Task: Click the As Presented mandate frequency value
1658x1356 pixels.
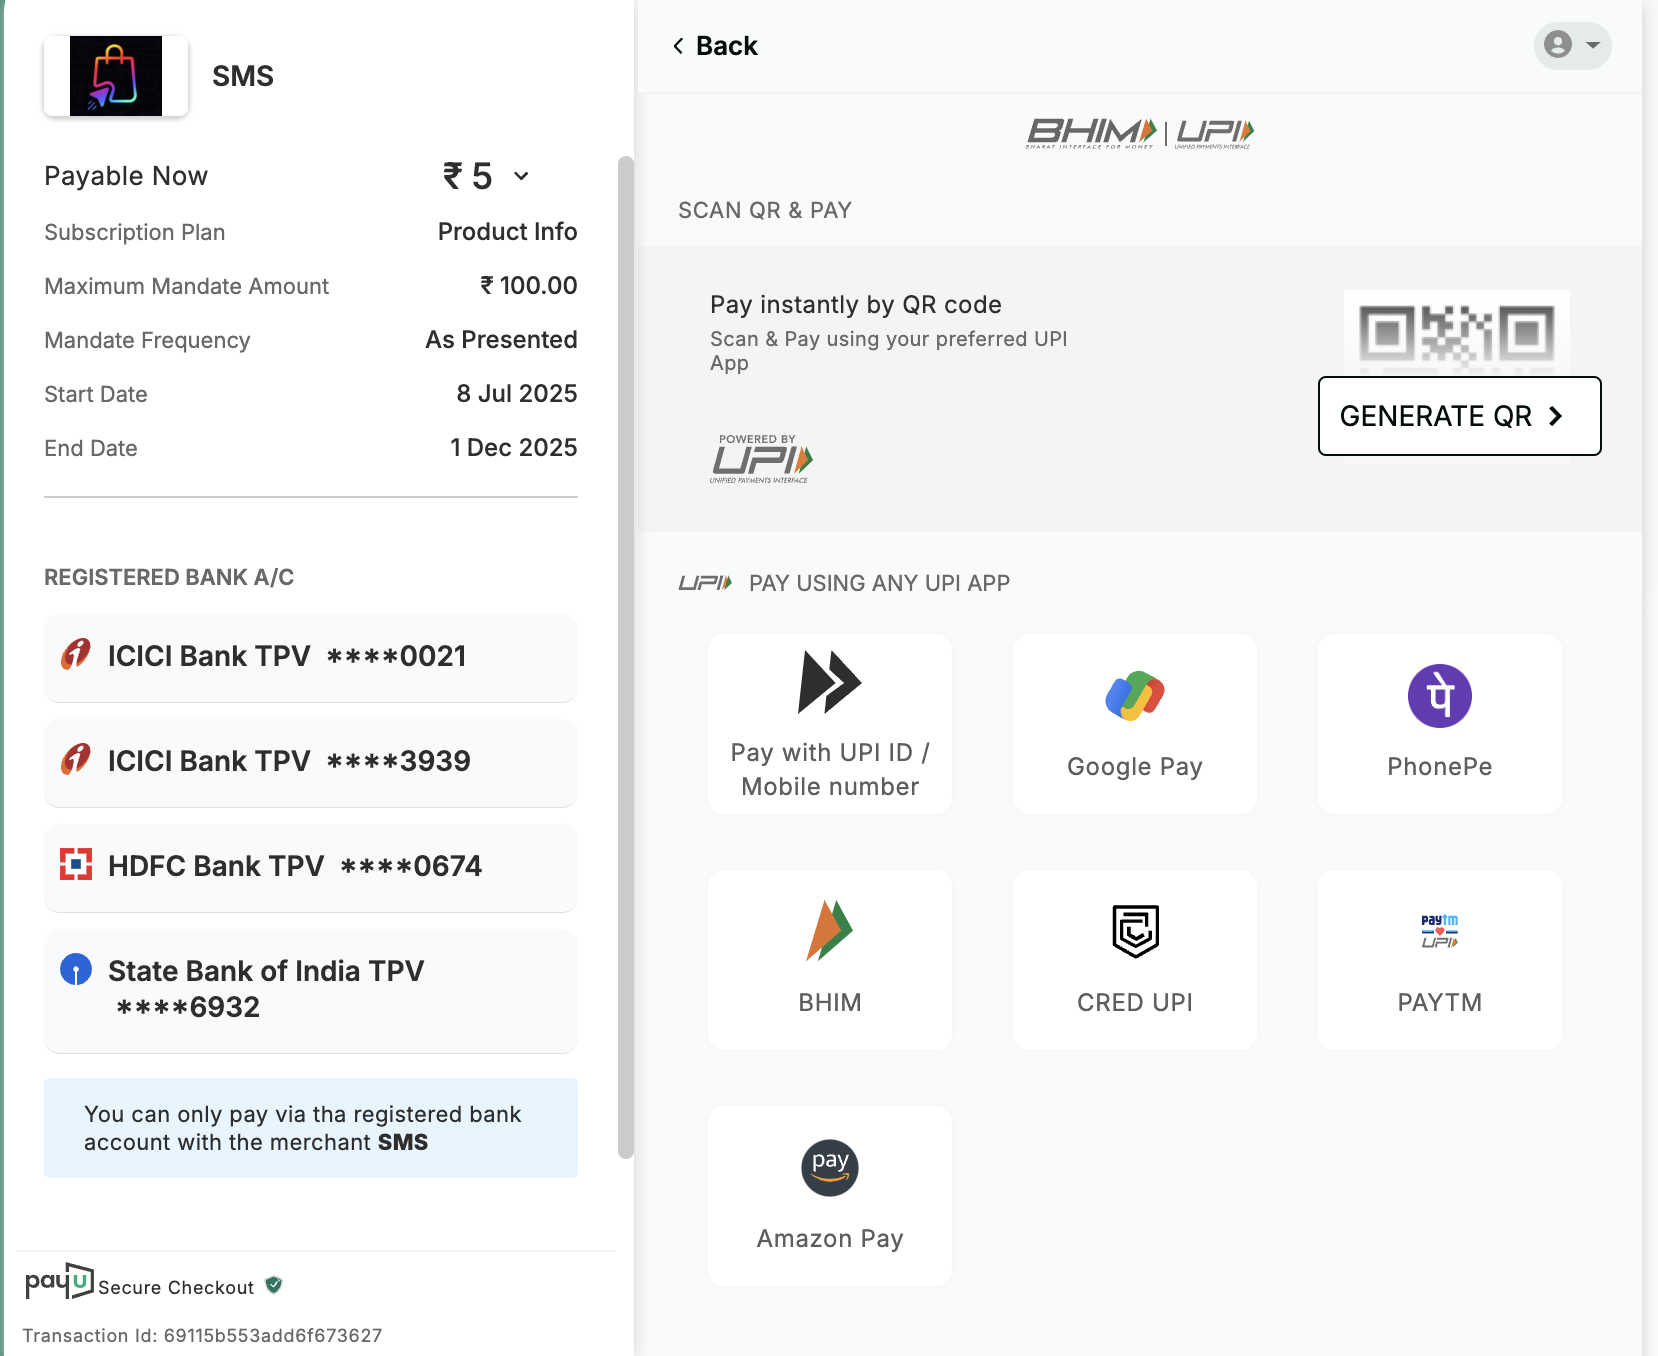Action: coord(501,340)
